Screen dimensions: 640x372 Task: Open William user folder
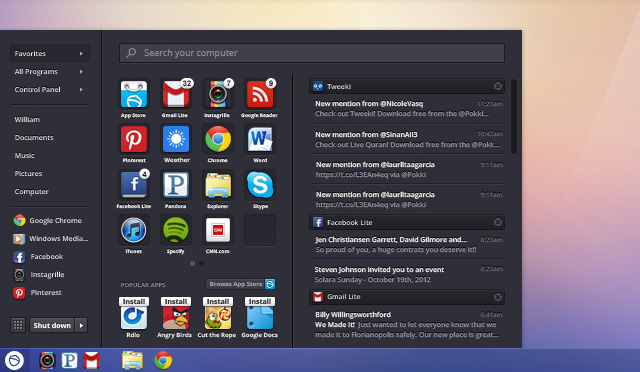click(27, 120)
